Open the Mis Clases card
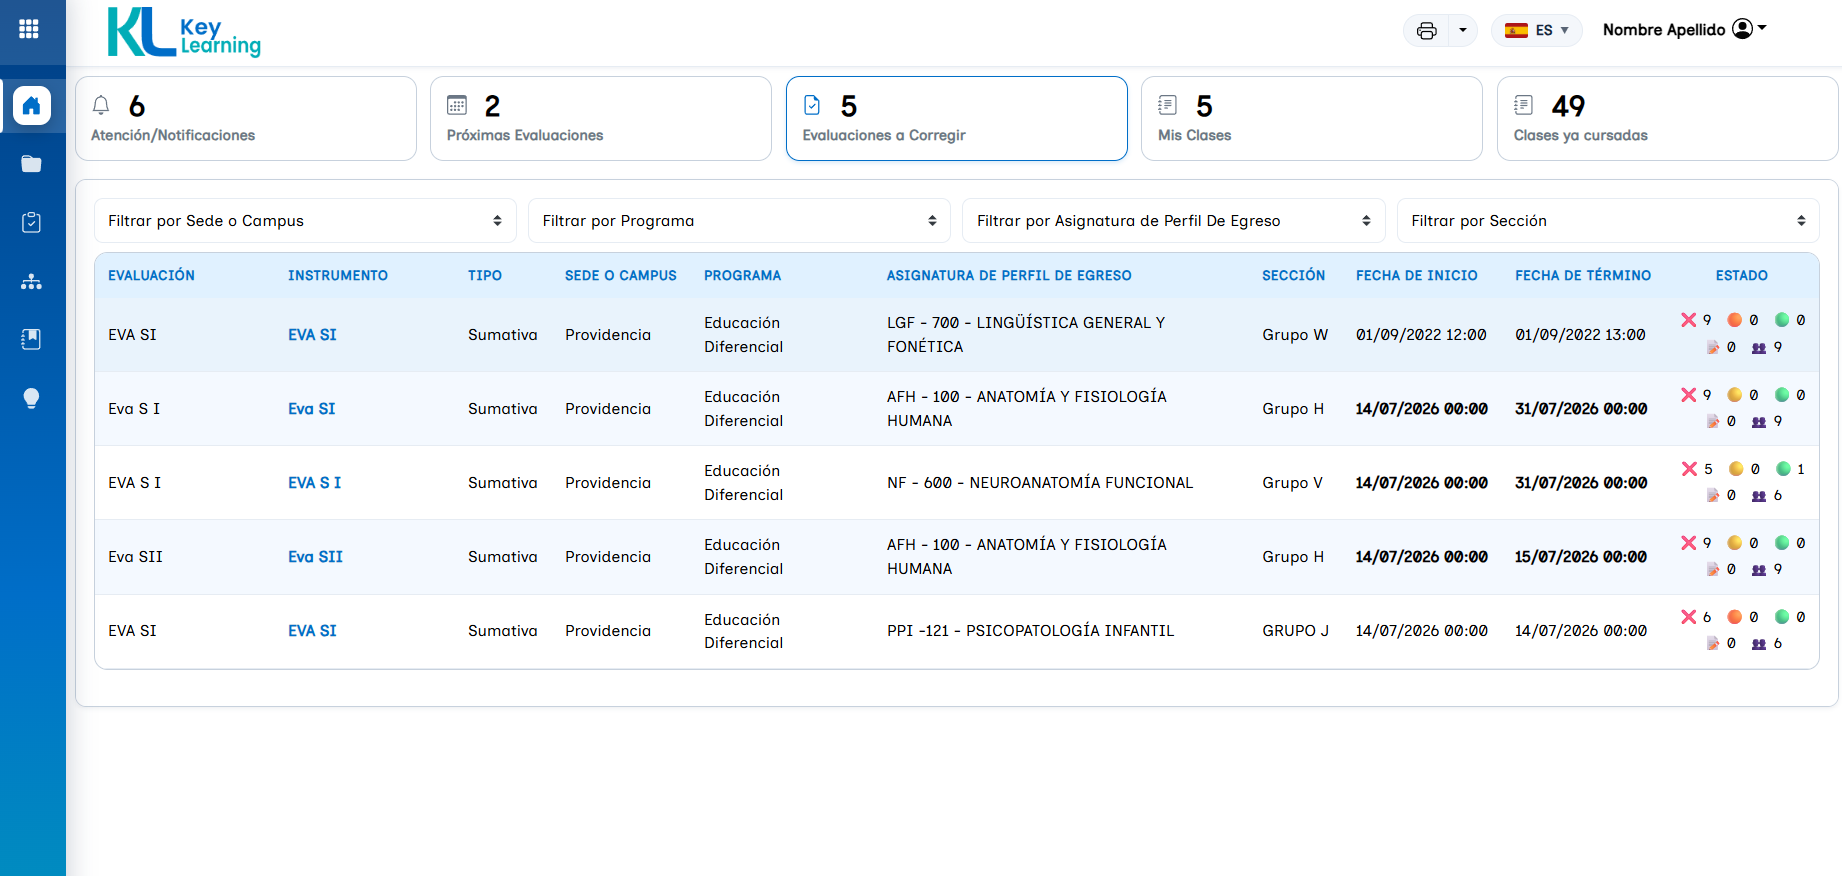 1312,118
